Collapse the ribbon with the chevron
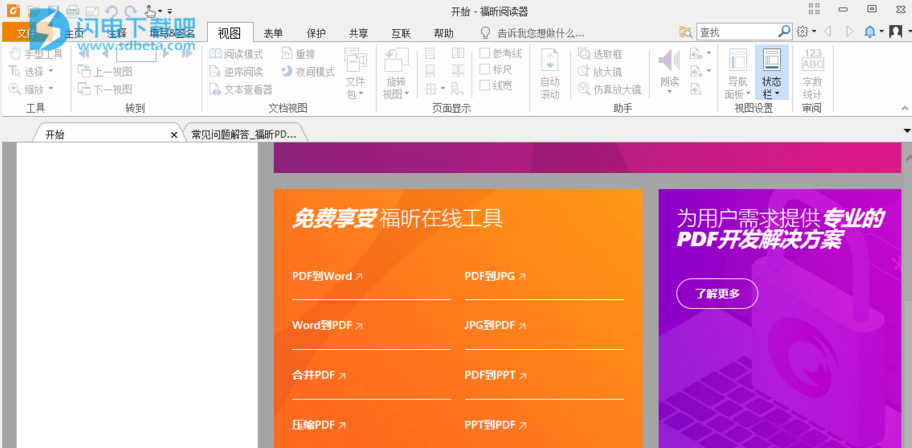The width and height of the screenshot is (912, 448). click(905, 108)
